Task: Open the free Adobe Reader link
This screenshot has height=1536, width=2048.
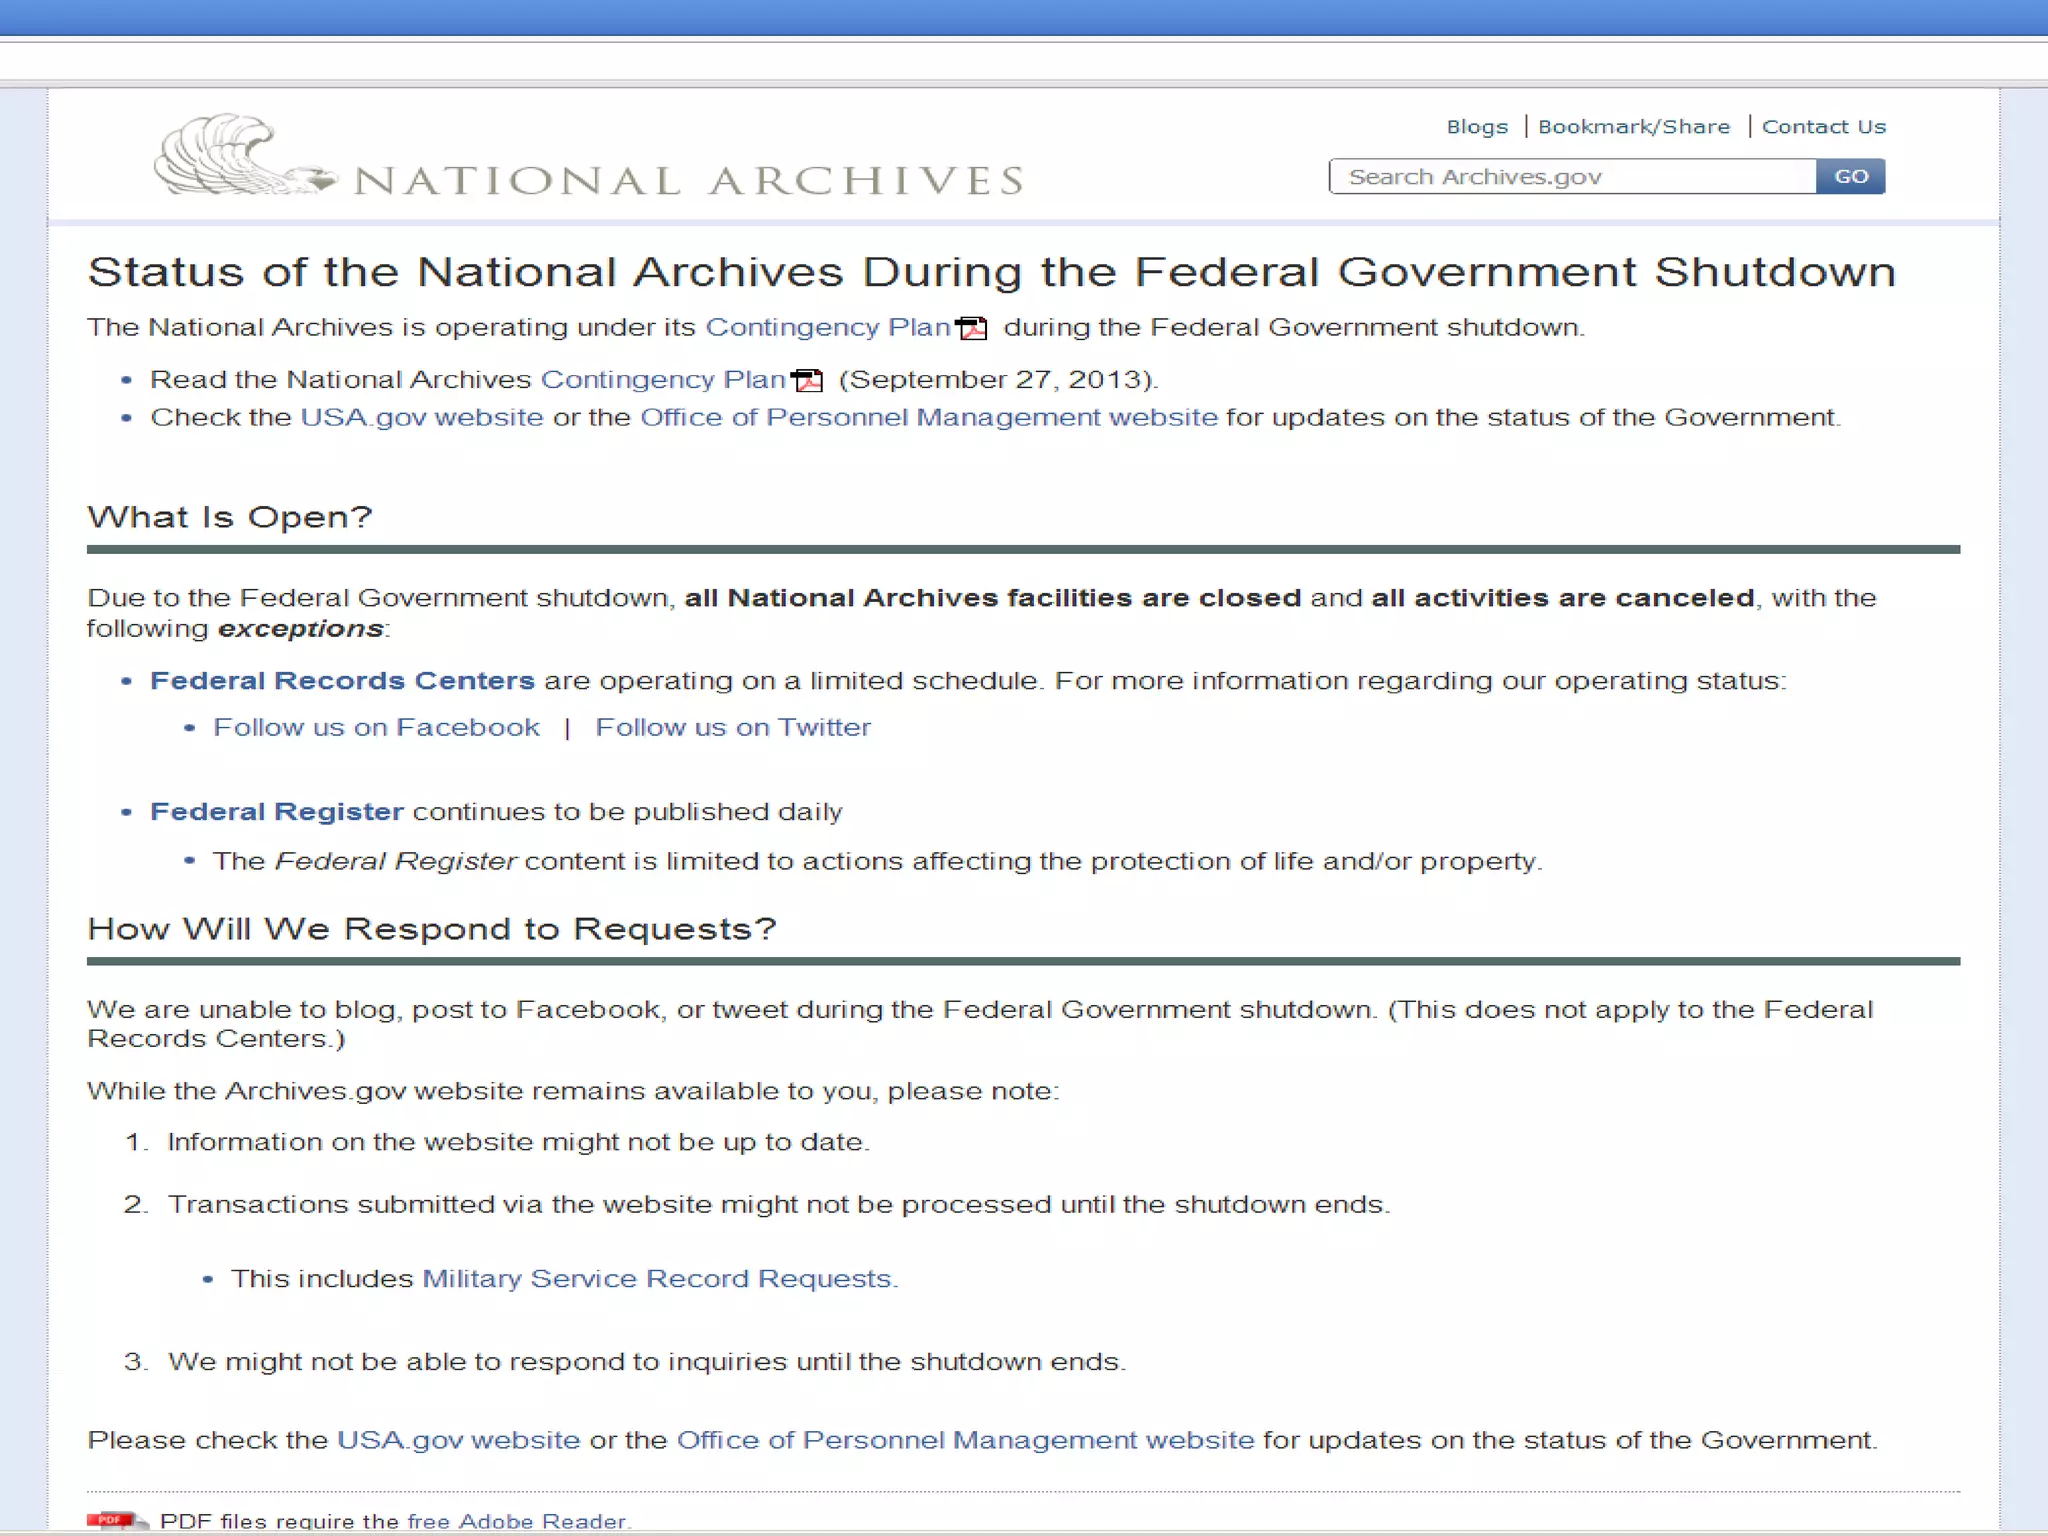Action: click(x=517, y=1521)
